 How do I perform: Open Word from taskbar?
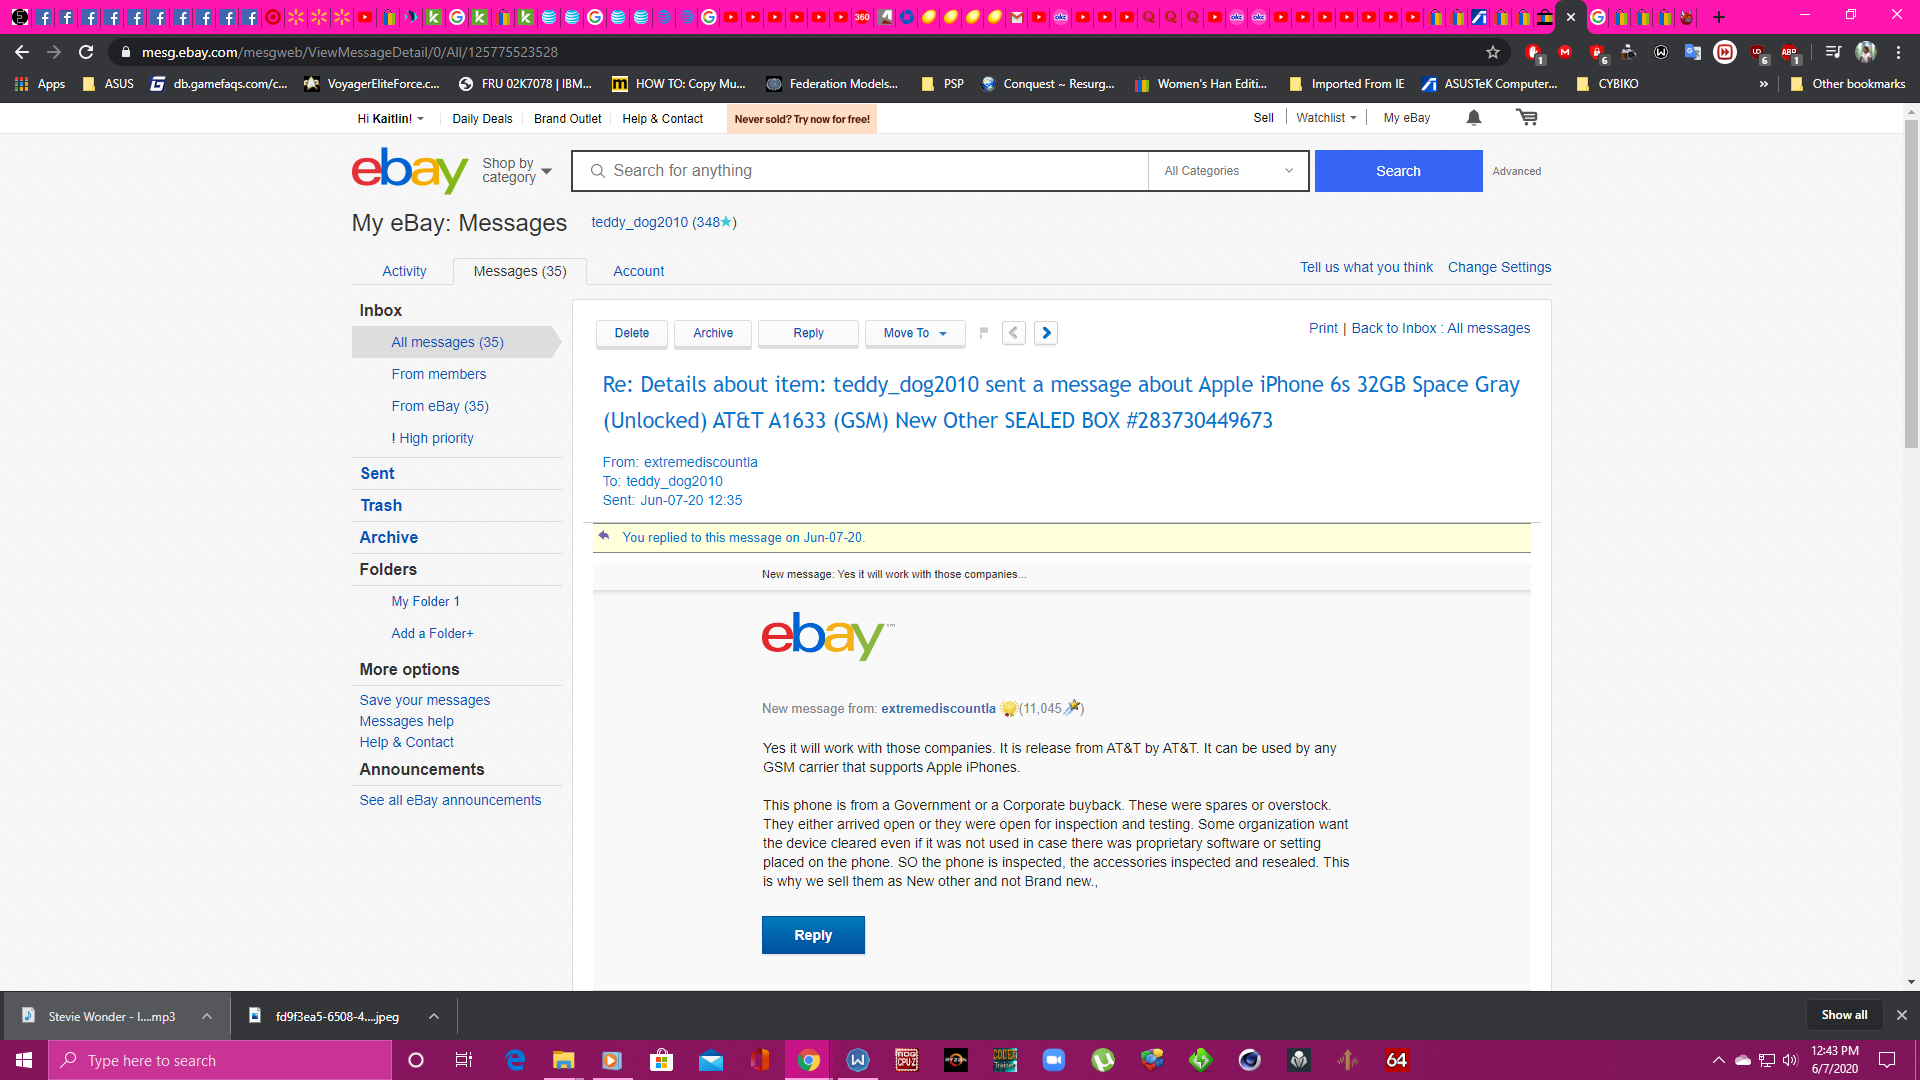tap(858, 1060)
